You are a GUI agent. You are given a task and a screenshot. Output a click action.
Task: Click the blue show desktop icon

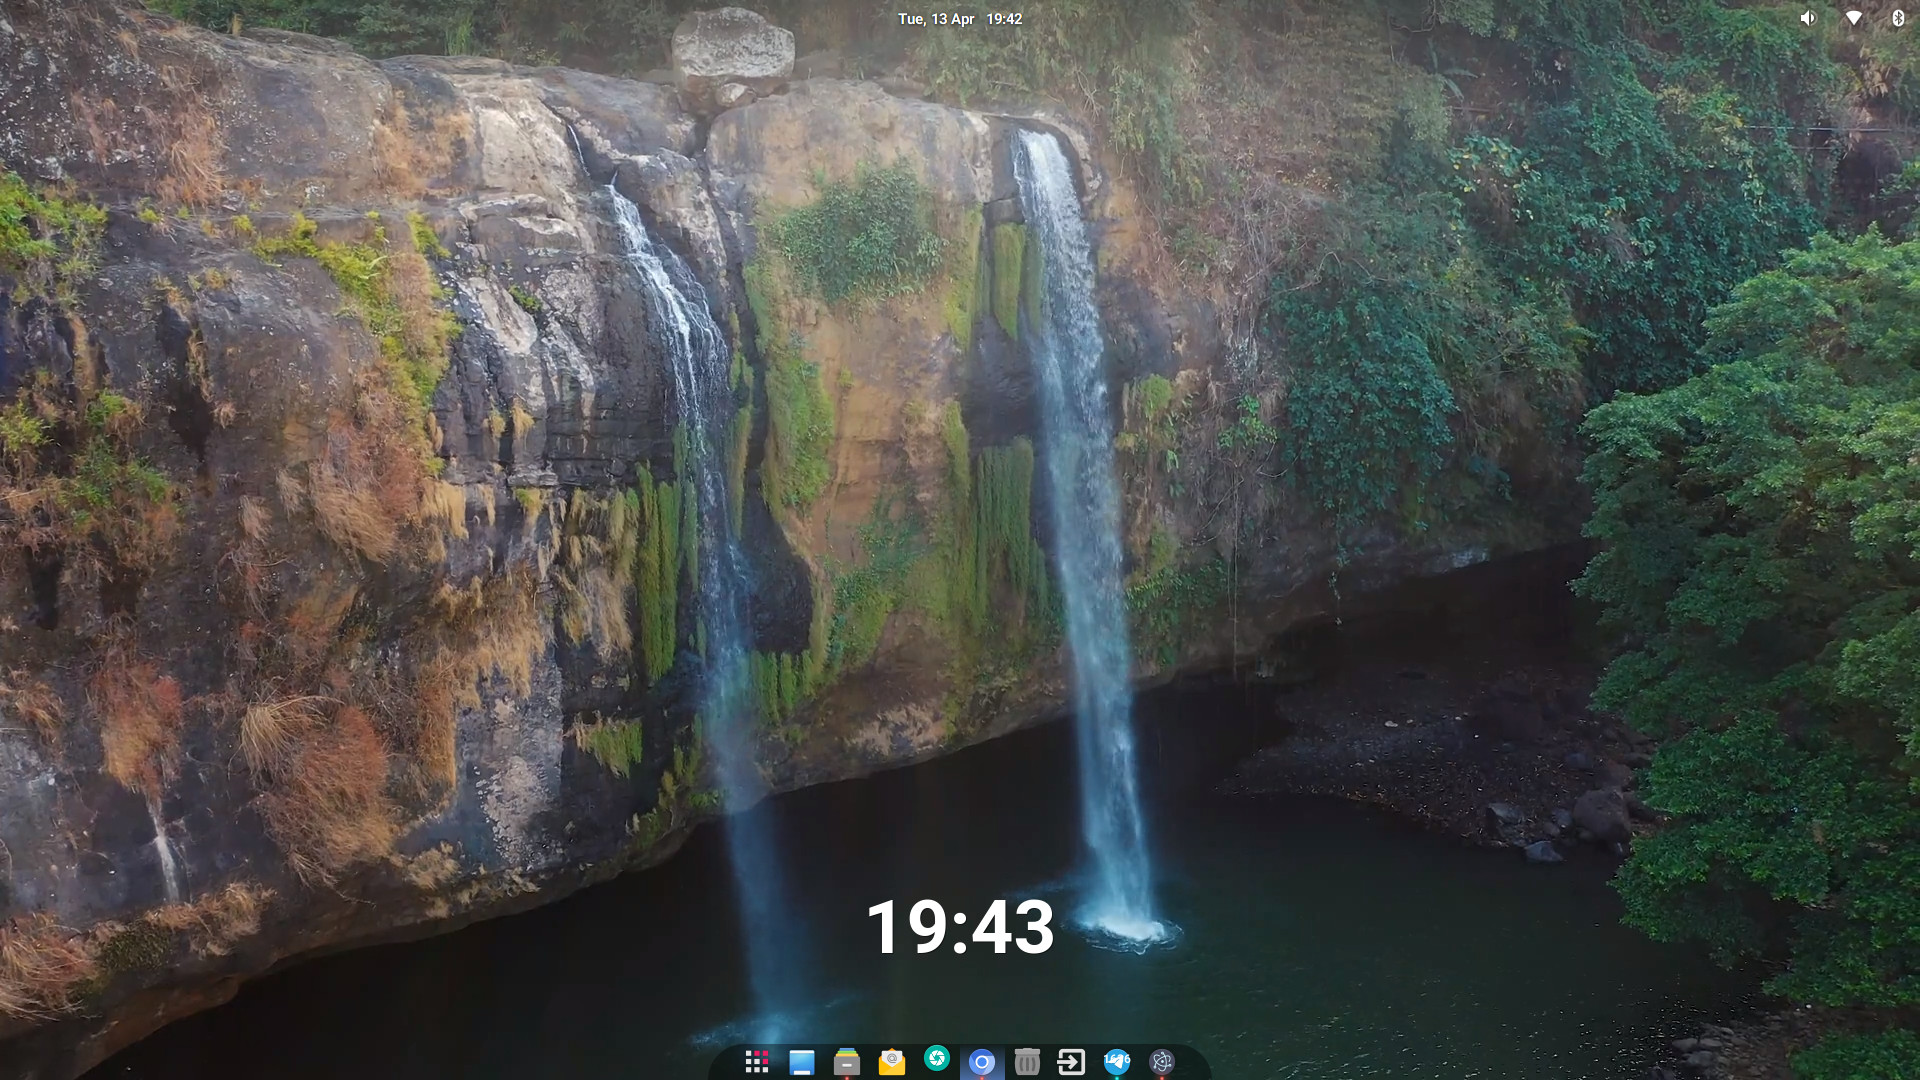click(x=801, y=1062)
